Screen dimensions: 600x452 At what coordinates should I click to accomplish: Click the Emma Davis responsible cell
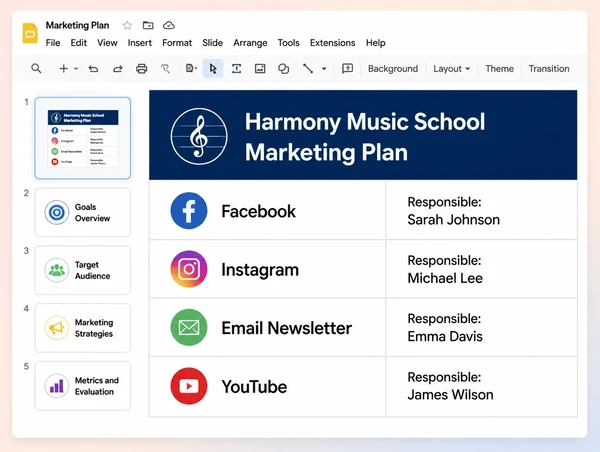pos(481,328)
